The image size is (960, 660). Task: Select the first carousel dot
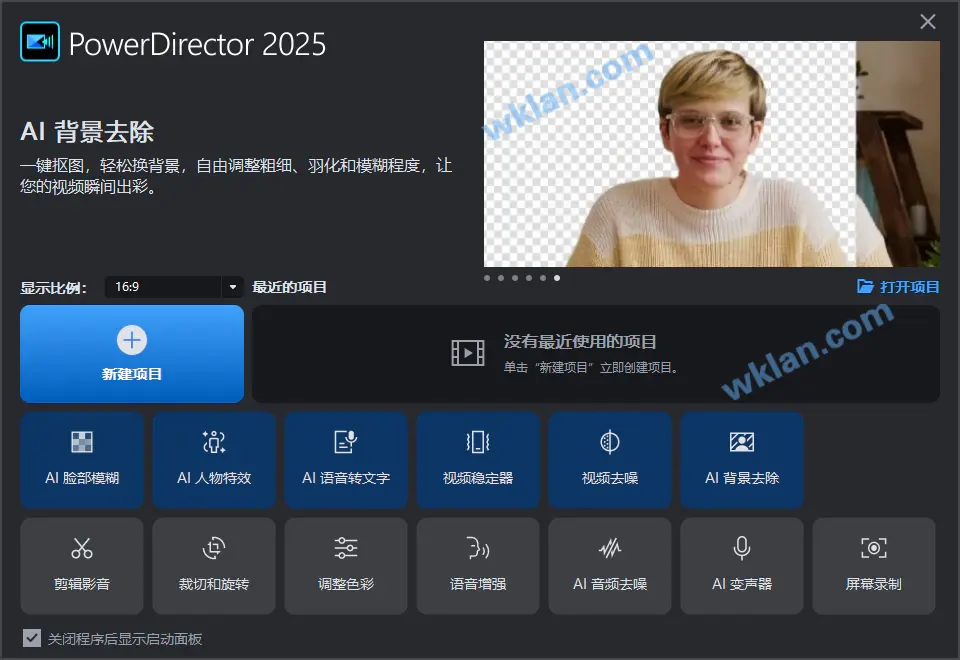[x=487, y=278]
